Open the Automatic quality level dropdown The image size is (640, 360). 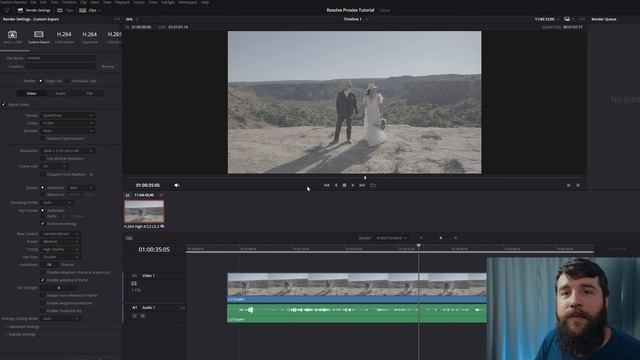tap(81, 188)
